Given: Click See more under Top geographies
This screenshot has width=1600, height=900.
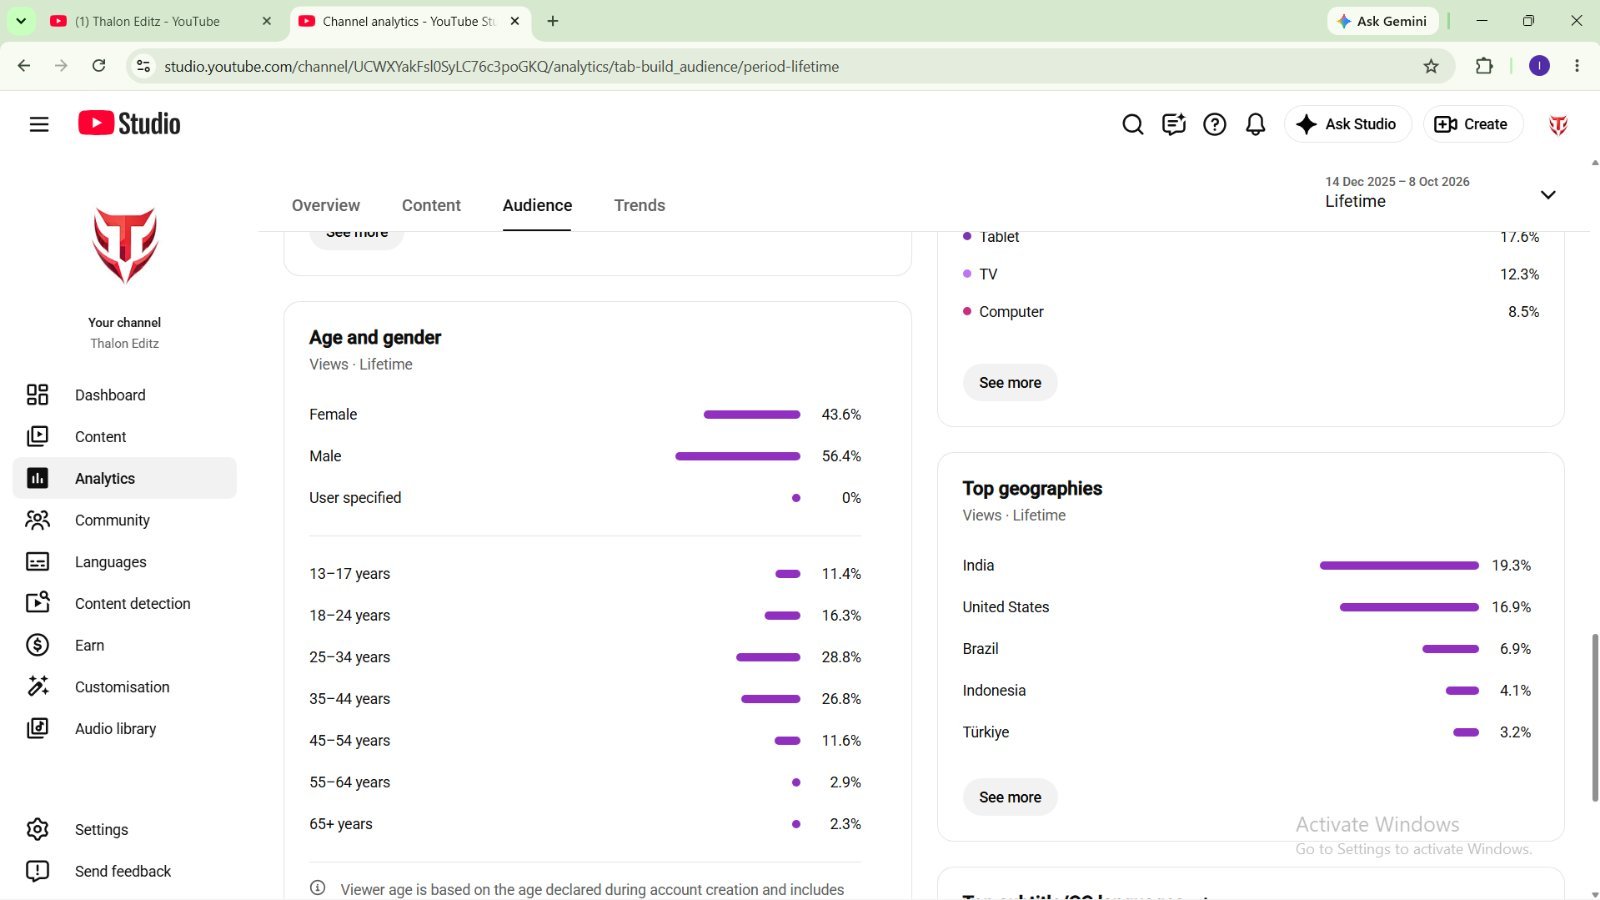Looking at the screenshot, I should pos(1010,797).
